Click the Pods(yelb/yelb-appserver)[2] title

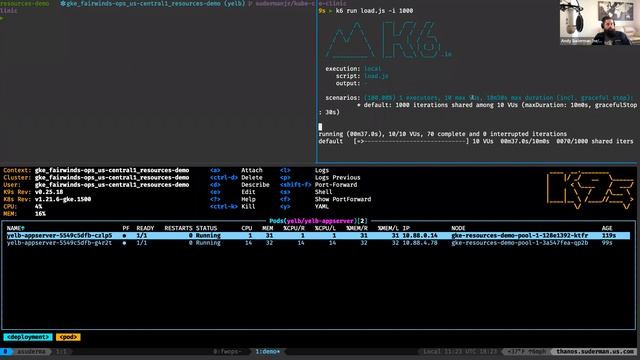point(318,221)
